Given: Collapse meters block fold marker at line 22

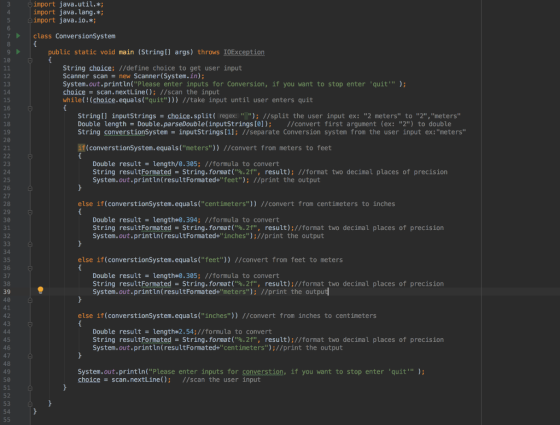Looking at the screenshot, I should 30,156.
